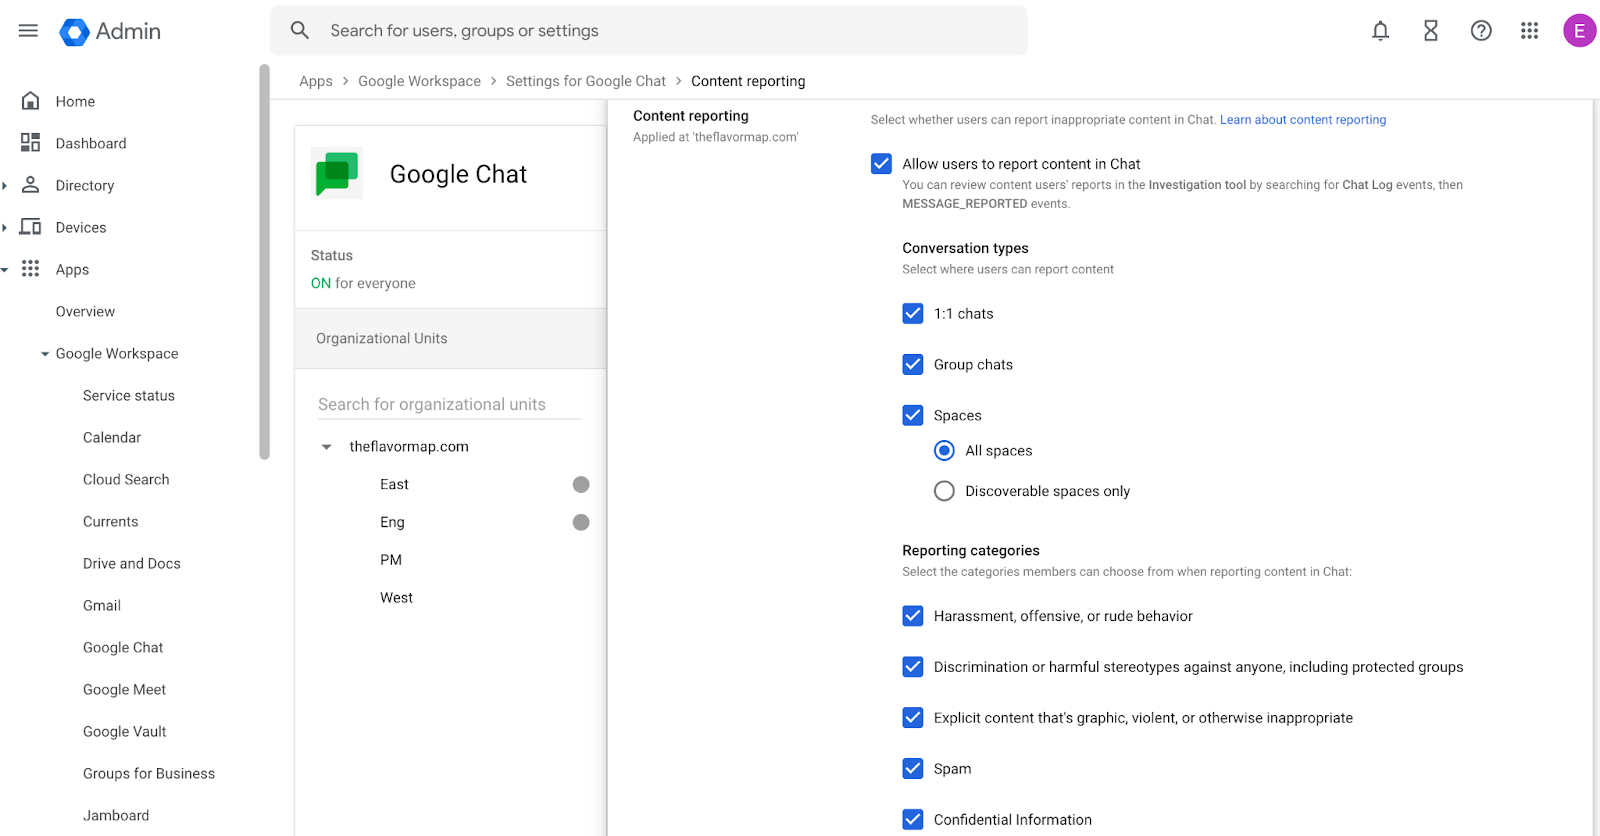This screenshot has width=1600, height=836.
Task: Select the West organizational unit
Action: [396, 598]
